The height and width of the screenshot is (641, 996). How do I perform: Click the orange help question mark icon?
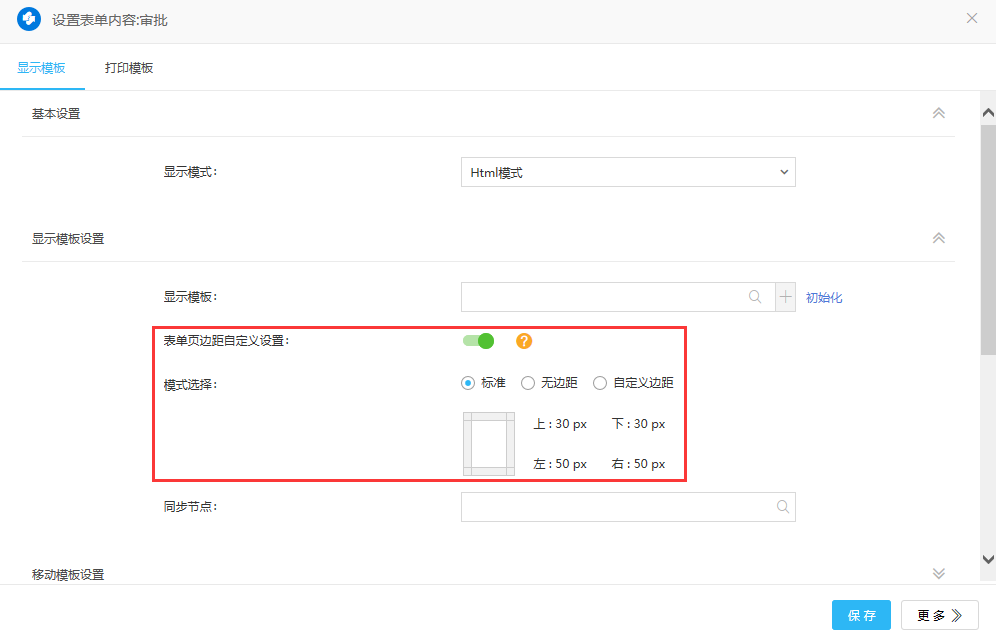pyautogui.click(x=524, y=341)
